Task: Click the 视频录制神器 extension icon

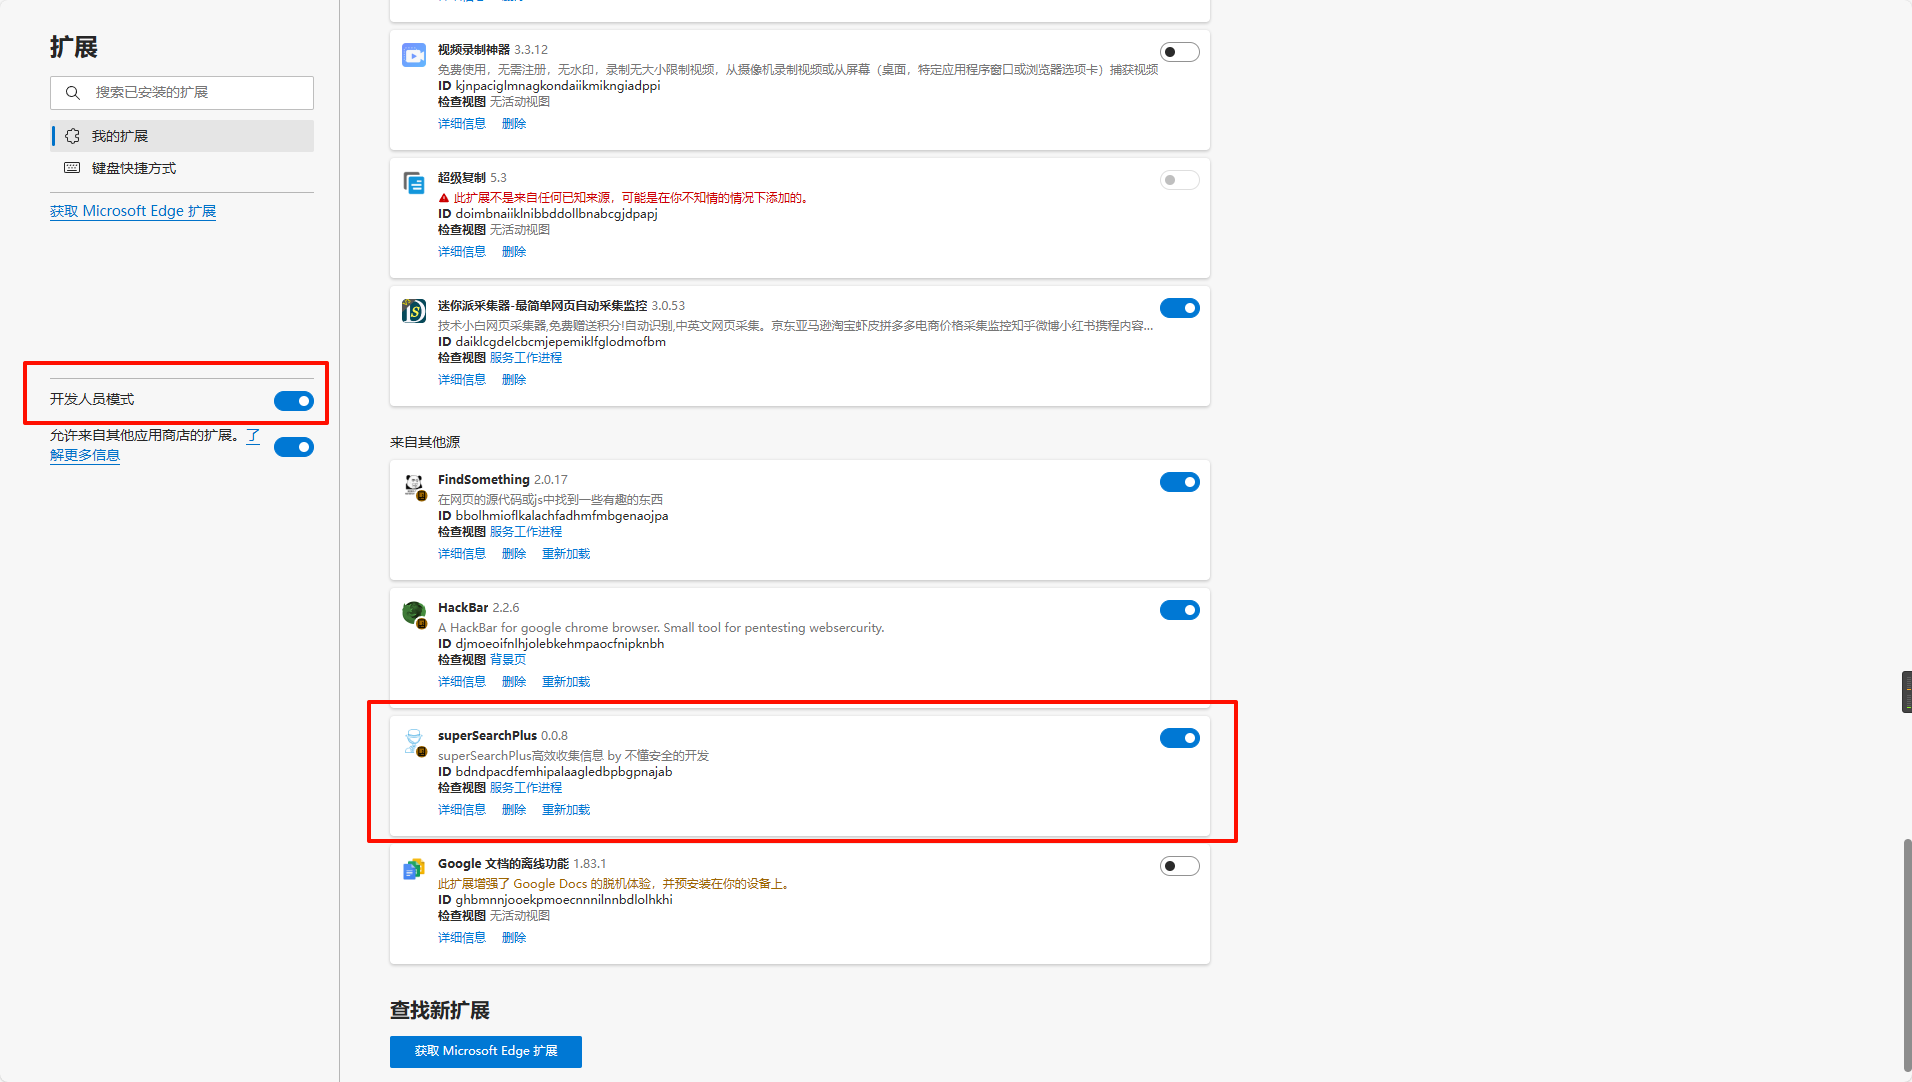Action: [x=413, y=55]
